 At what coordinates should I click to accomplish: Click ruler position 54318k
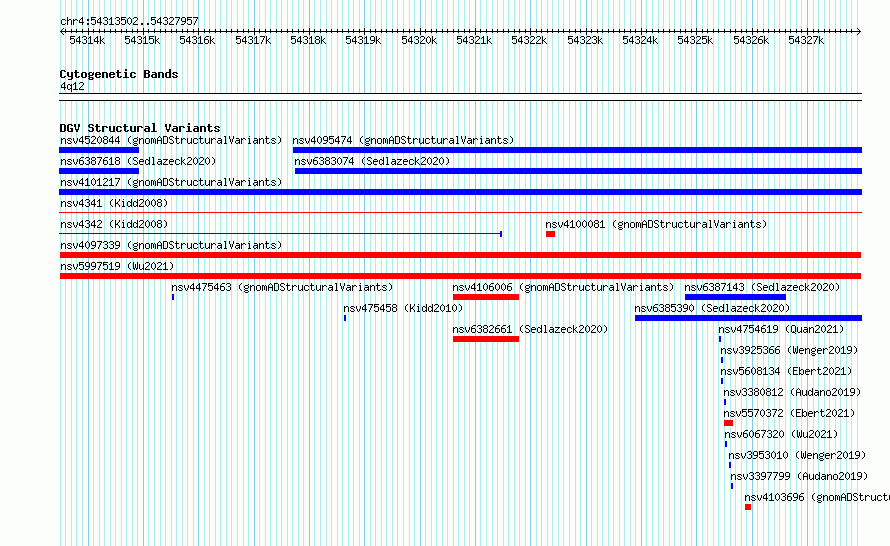[x=308, y=40]
